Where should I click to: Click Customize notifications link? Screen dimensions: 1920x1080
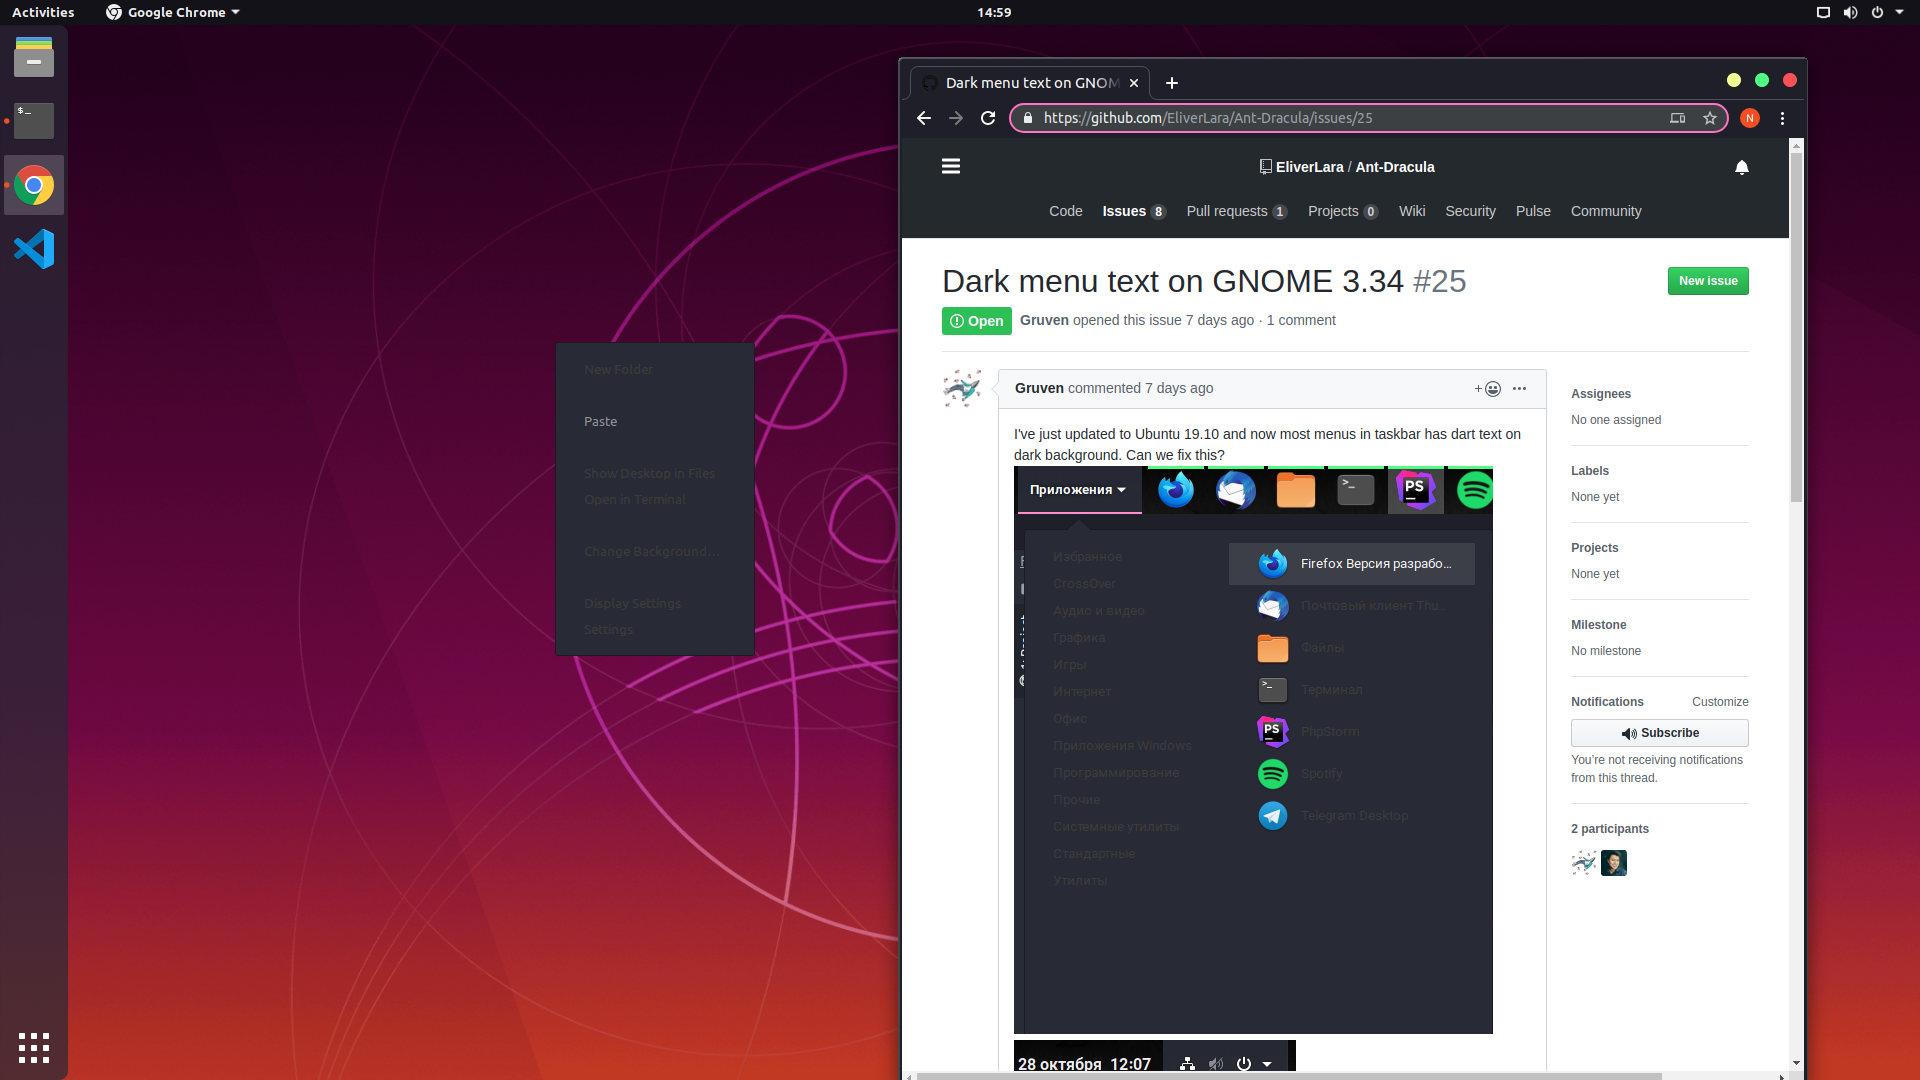tap(1720, 702)
